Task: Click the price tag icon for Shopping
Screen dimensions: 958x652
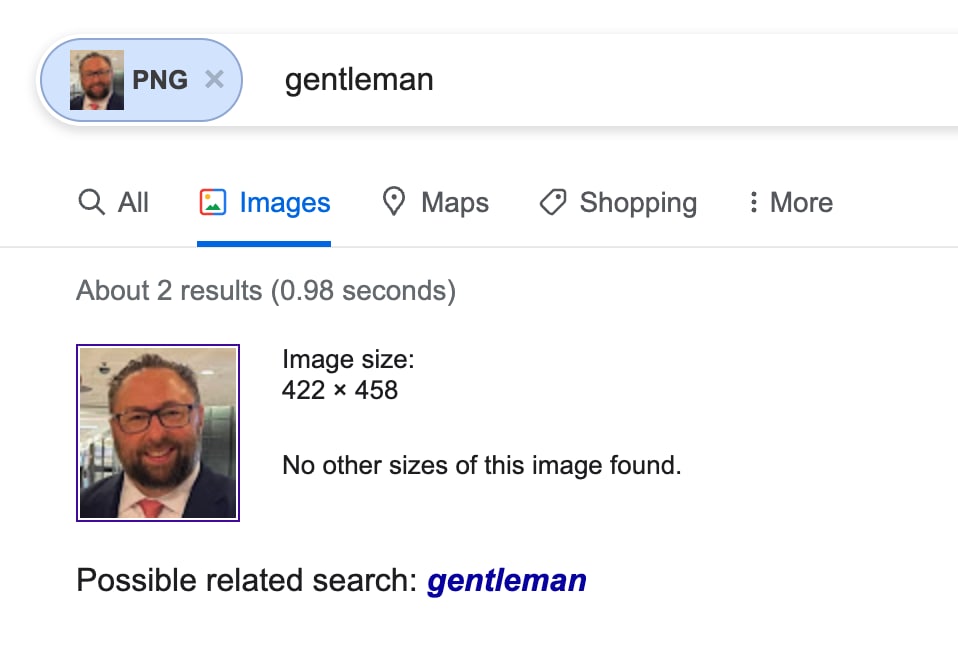Action: 553,202
